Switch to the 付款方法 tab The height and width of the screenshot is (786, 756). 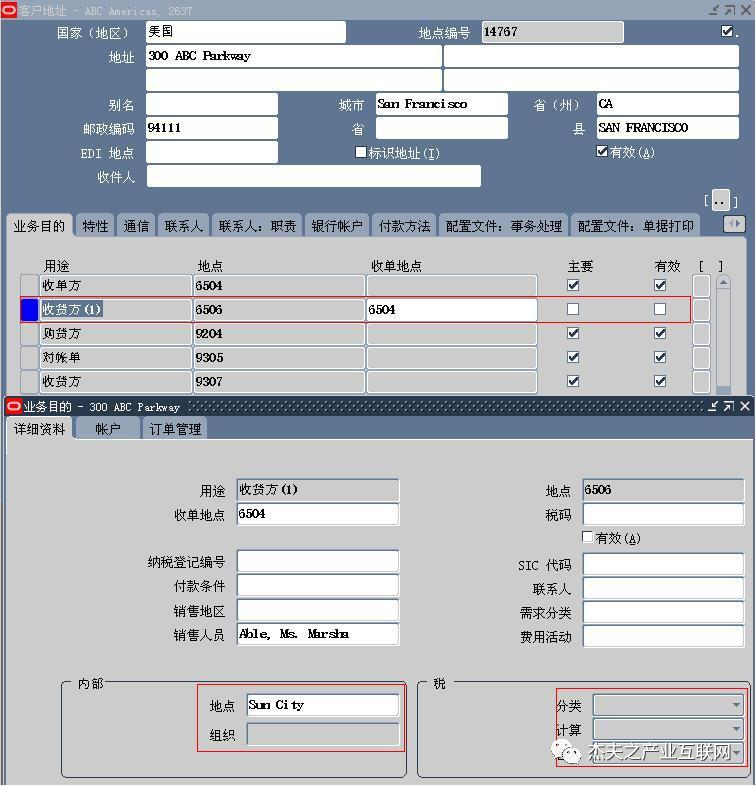point(404,226)
